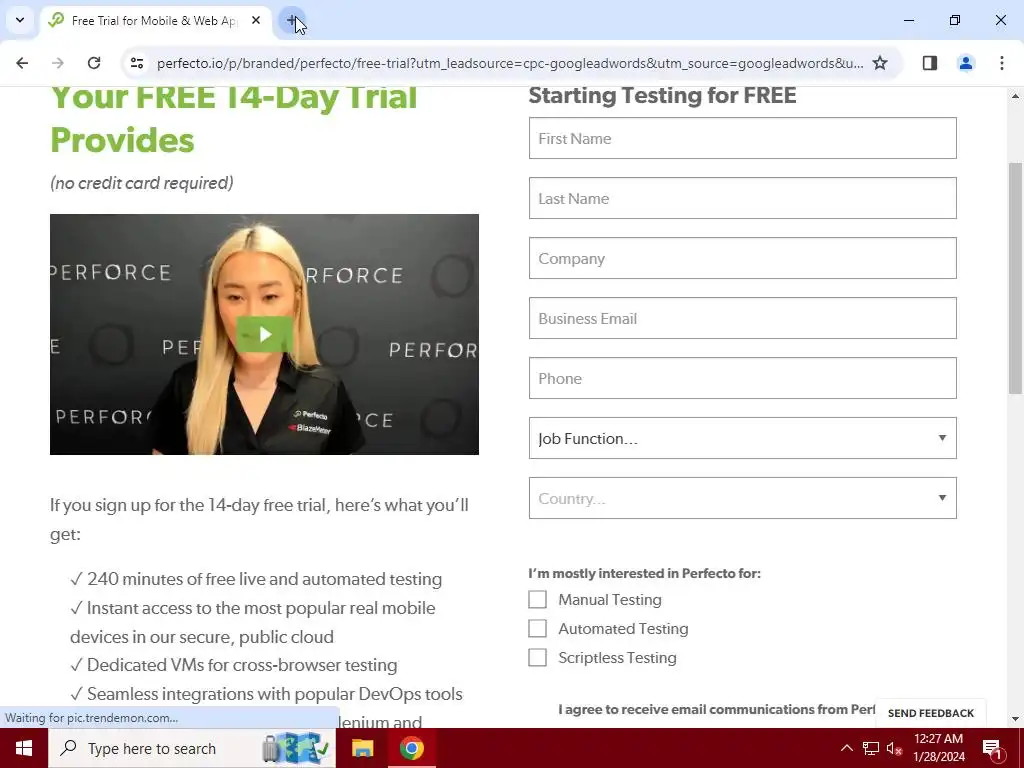Viewport: 1024px width, 768px height.
Task: Close the Free Trial tab
Action: tap(256, 20)
